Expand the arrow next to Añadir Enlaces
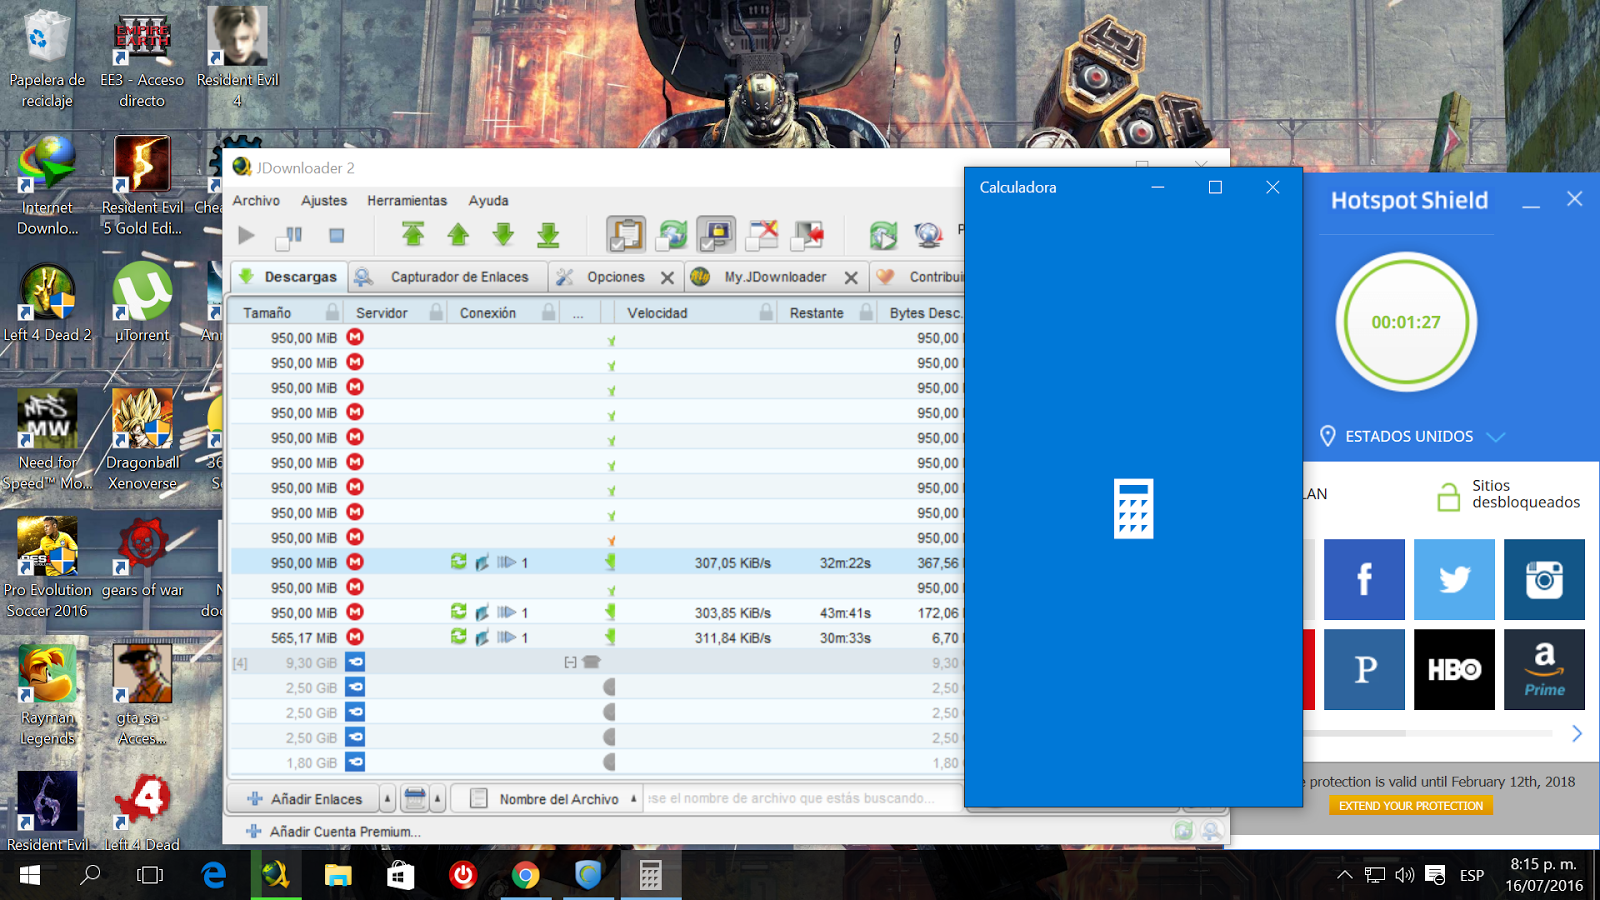 [x=388, y=799]
